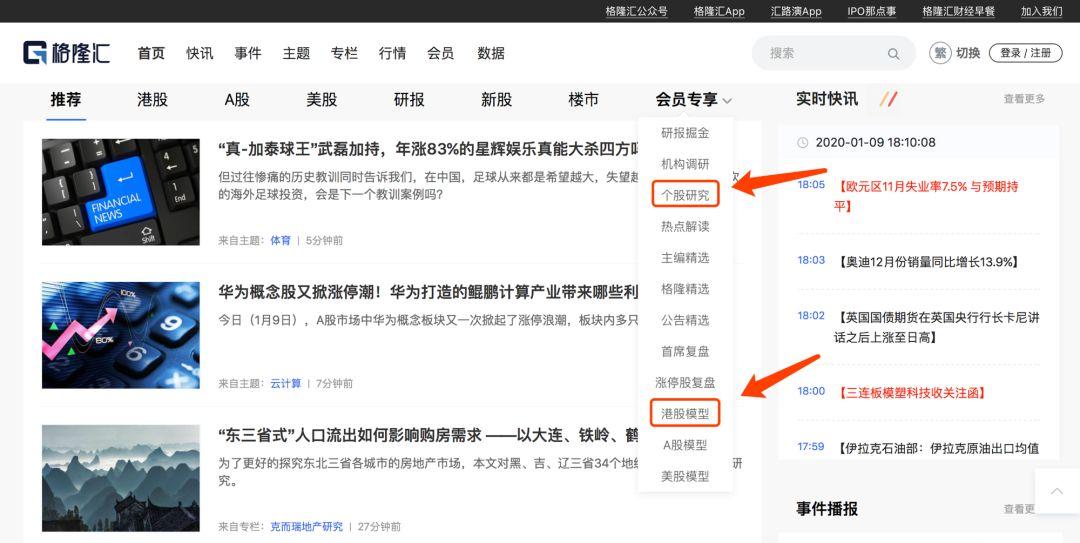Image resolution: width=1080 pixels, height=543 pixels.
Task: Click the Gelonghui logo icon
Action: [x=36, y=53]
